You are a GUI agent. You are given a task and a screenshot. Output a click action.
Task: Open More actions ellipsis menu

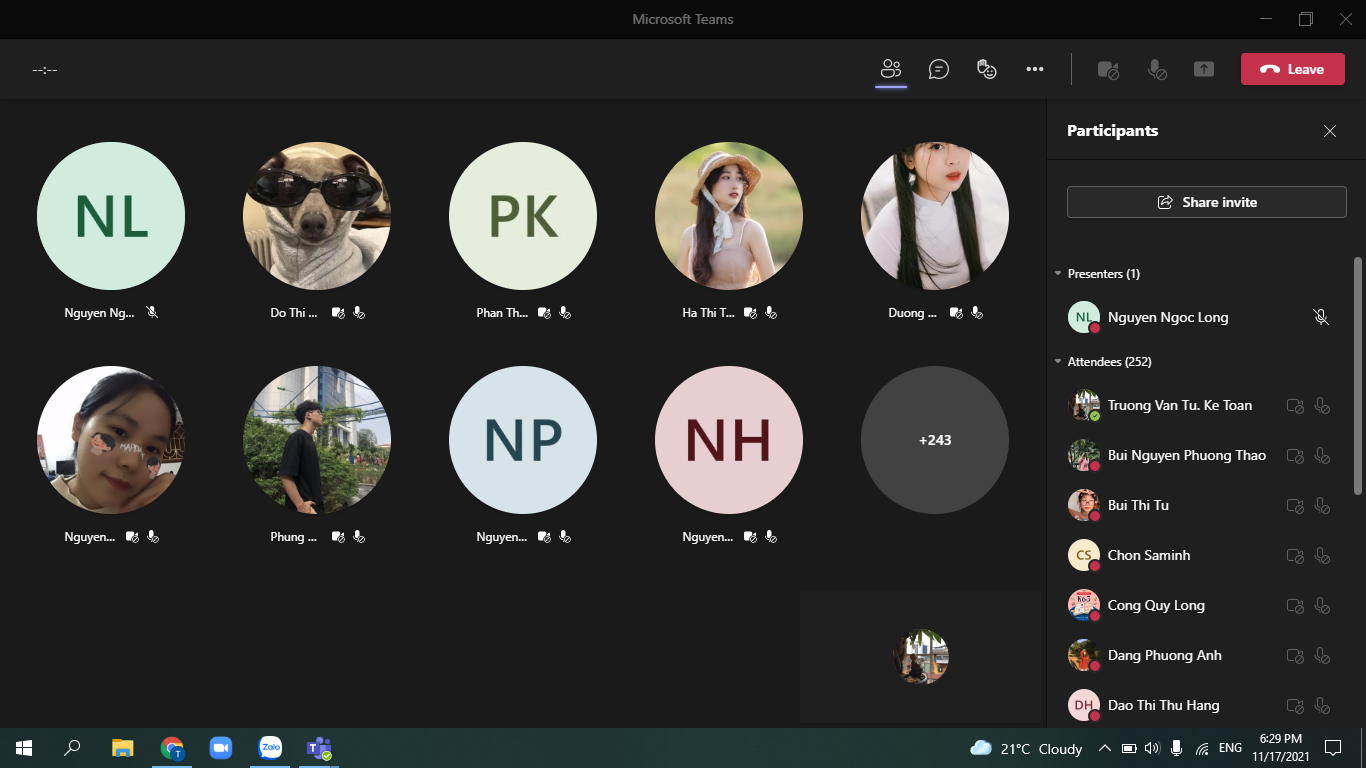point(1035,69)
